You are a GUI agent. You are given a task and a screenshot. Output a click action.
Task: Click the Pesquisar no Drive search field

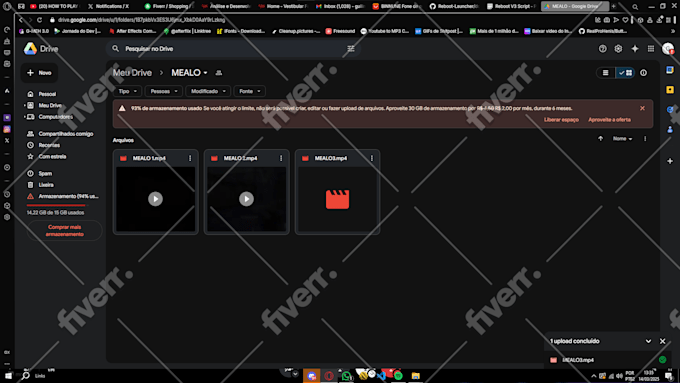234,49
